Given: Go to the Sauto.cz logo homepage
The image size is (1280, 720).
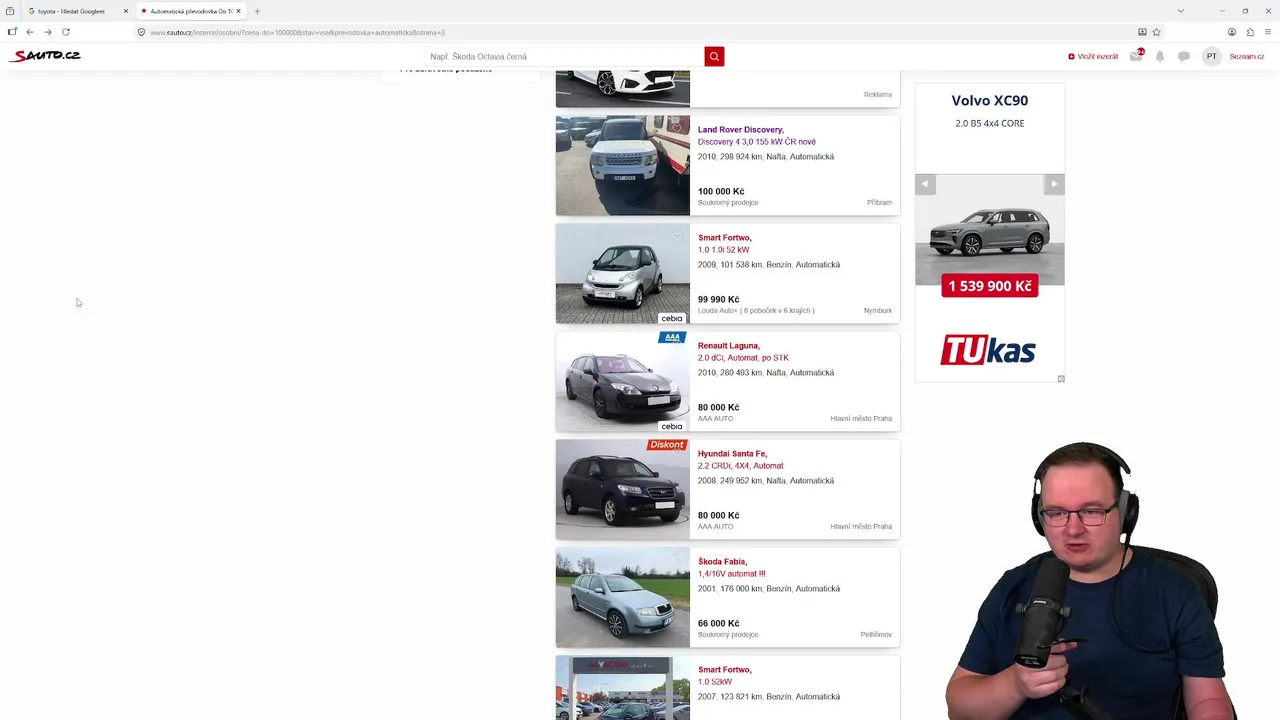Looking at the screenshot, I should tap(45, 56).
